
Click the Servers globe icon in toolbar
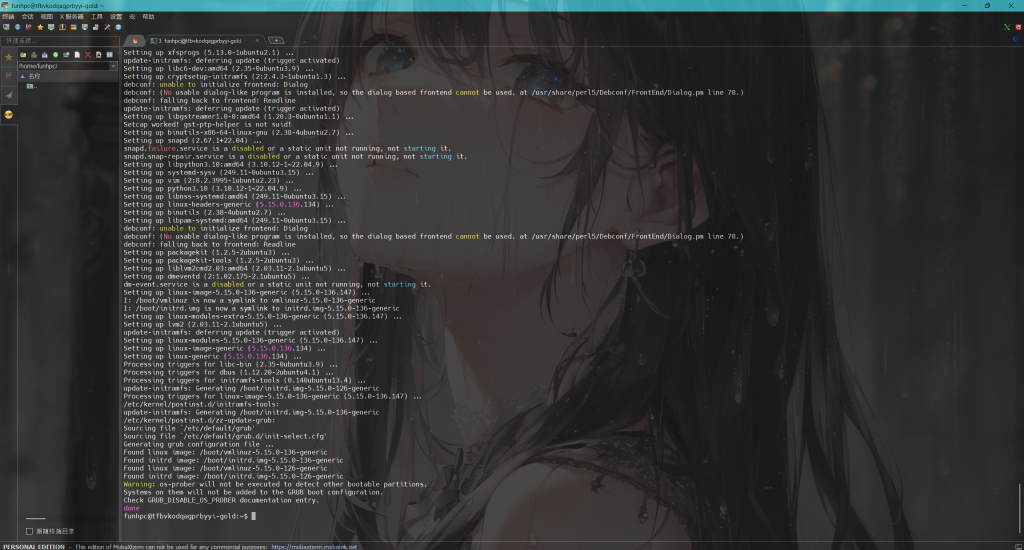tap(18, 27)
